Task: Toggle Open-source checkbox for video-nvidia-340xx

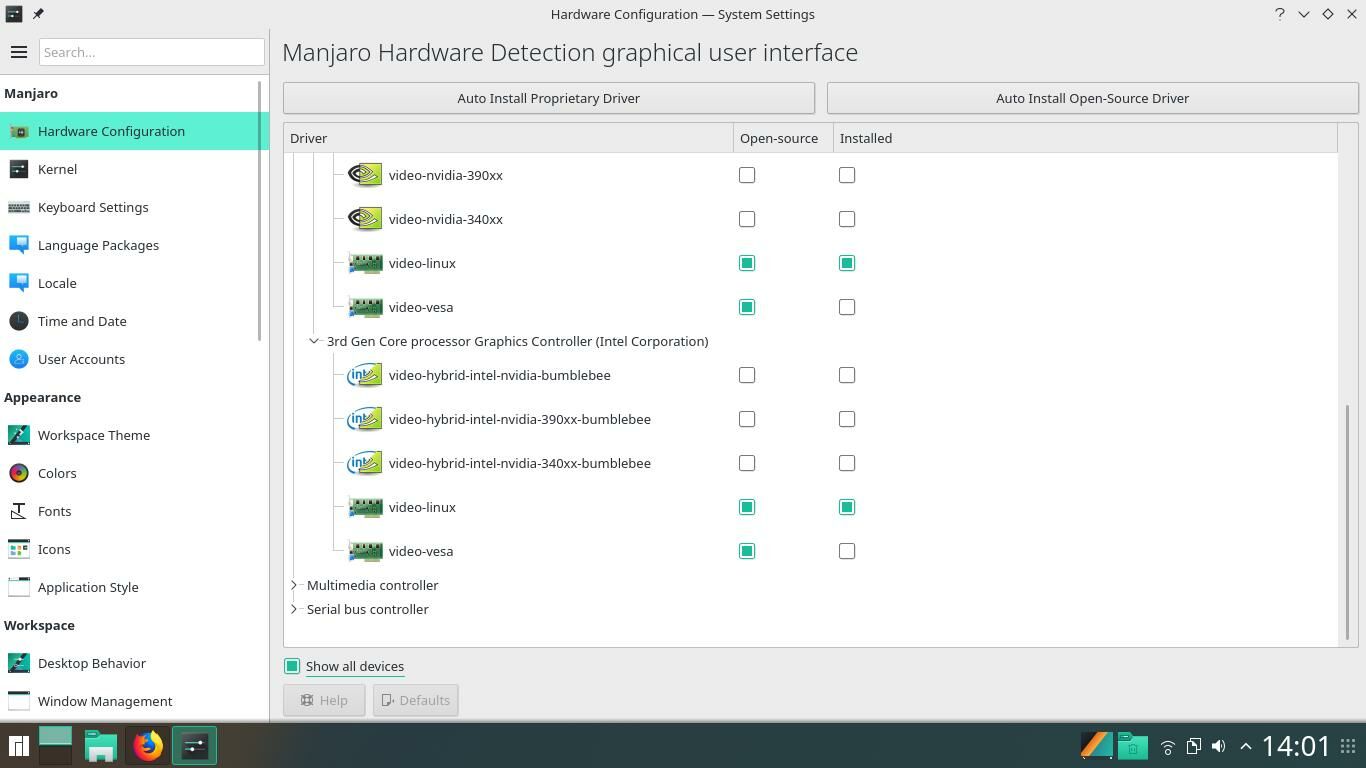Action: tap(747, 219)
